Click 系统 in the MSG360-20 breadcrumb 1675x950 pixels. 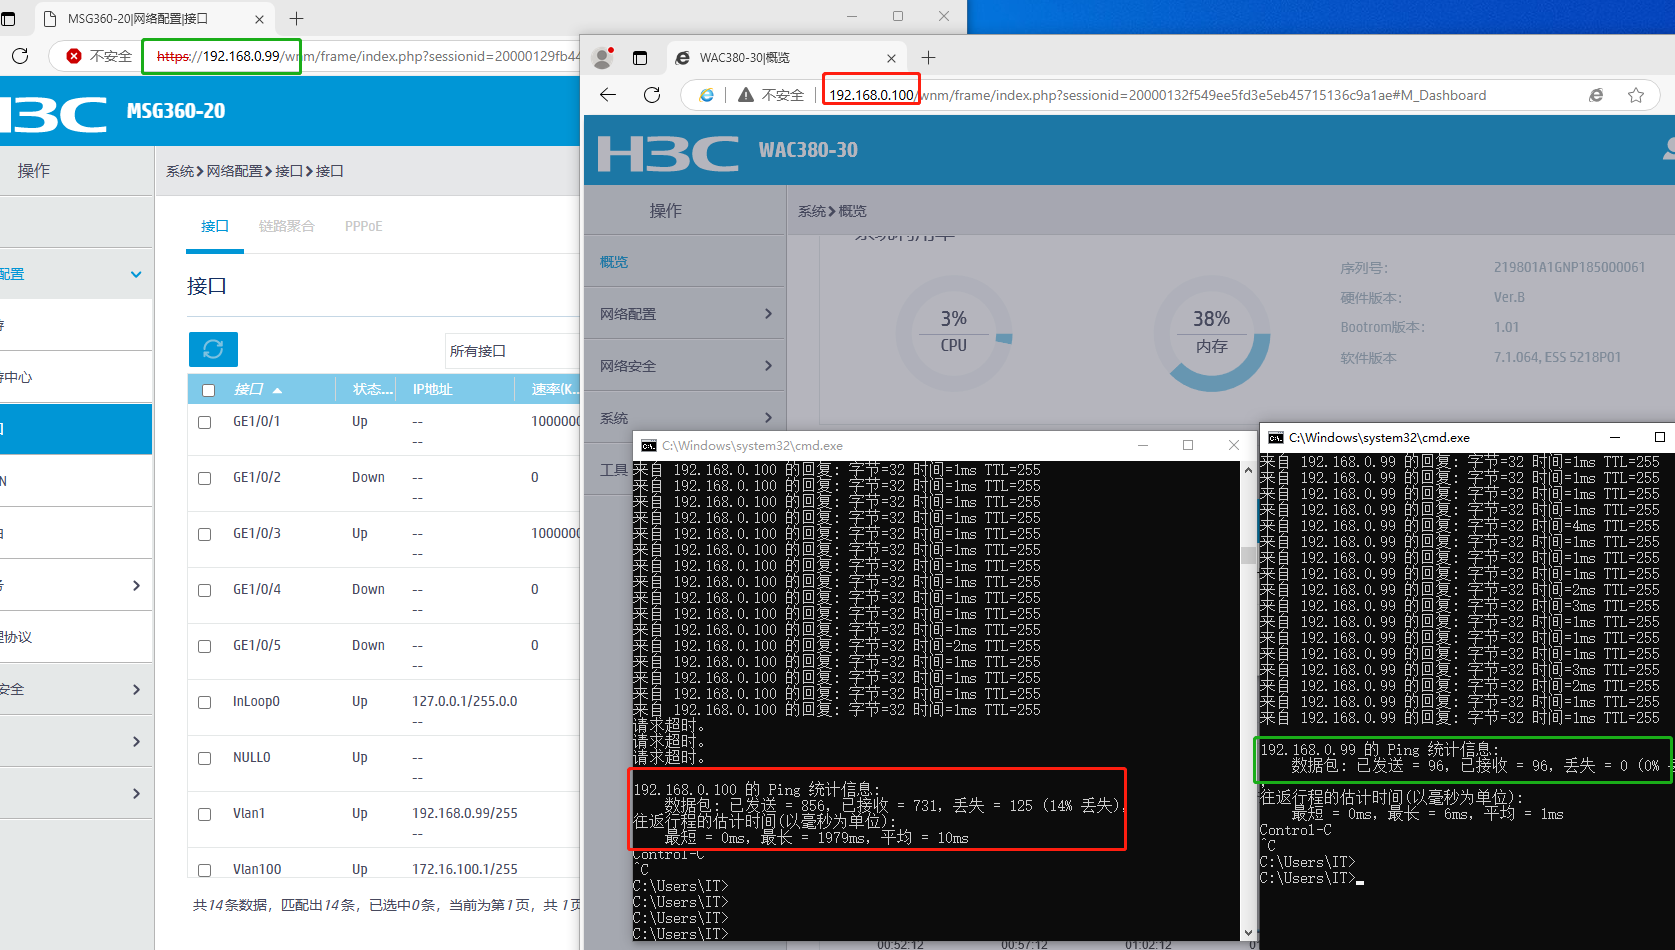point(180,171)
